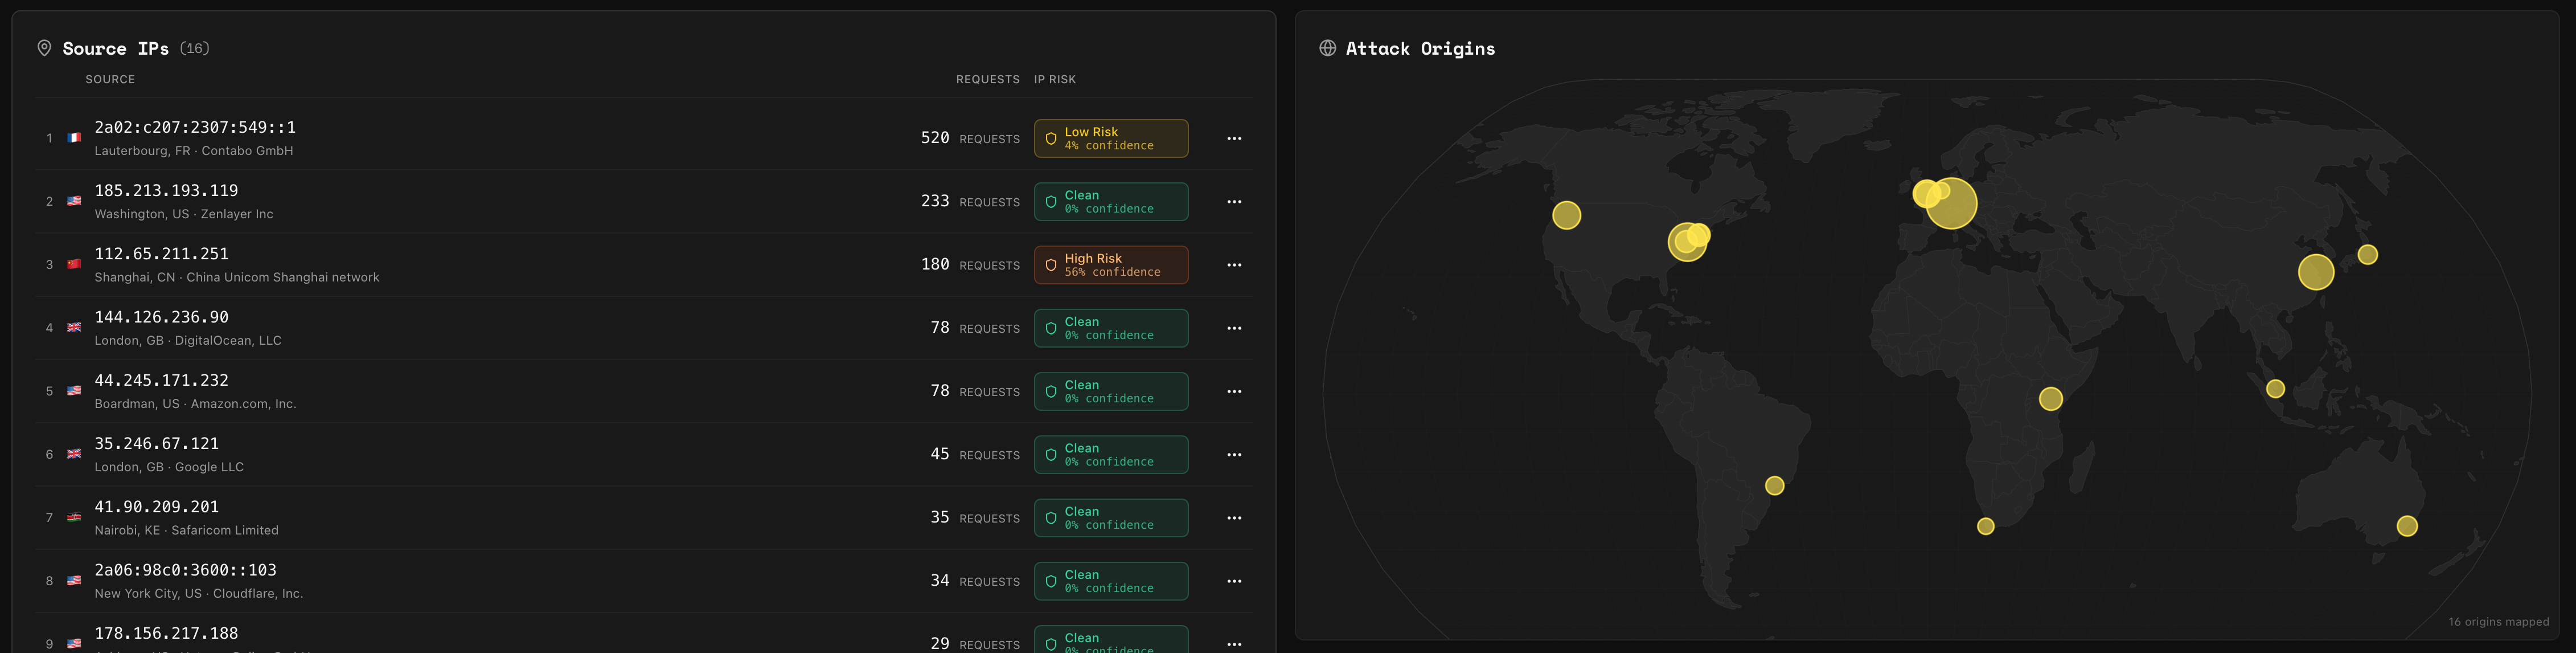The height and width of the screenshot is (653, 2576).
Task: Click the SOURCE column header
Action: point(110,79)
